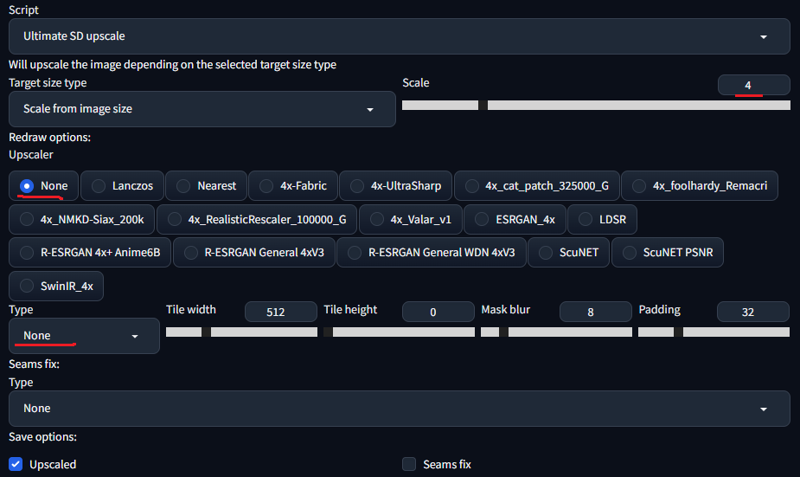The width and height of the screenshot is (800, 477).
Task: Pick R-ESRGAN 4x+ Anime6B upscaler
Action: 90,253
